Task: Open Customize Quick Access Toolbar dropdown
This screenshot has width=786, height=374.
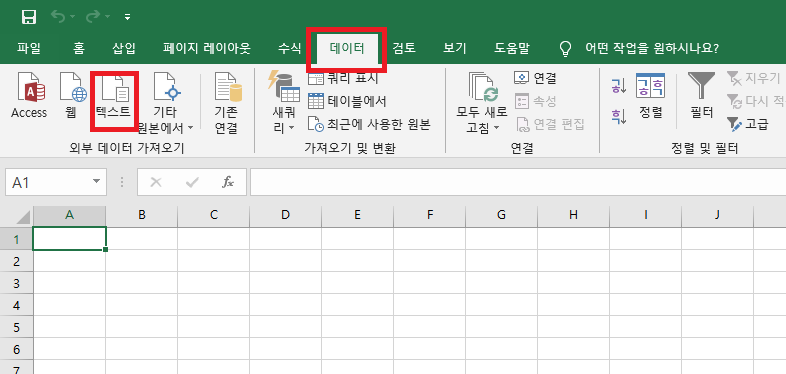Action: [x=127, y=18]
